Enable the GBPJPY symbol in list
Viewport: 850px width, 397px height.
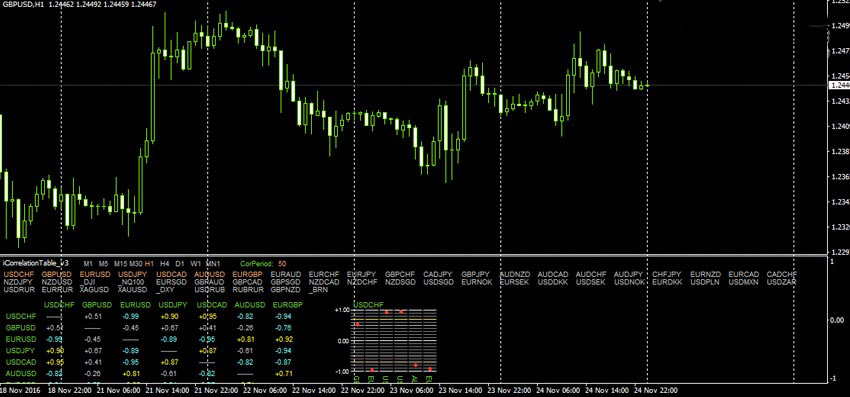pos(475,274)
